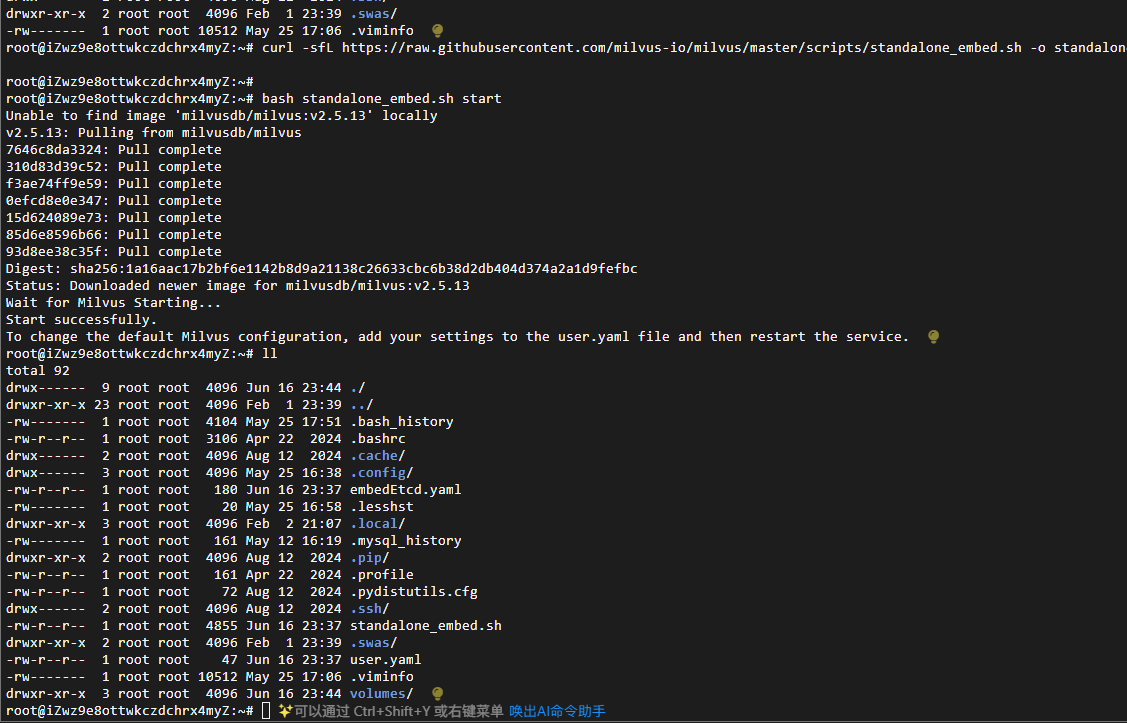
Task: Click the terminal cursor block at the last prompt
Action: coord(266,711)
